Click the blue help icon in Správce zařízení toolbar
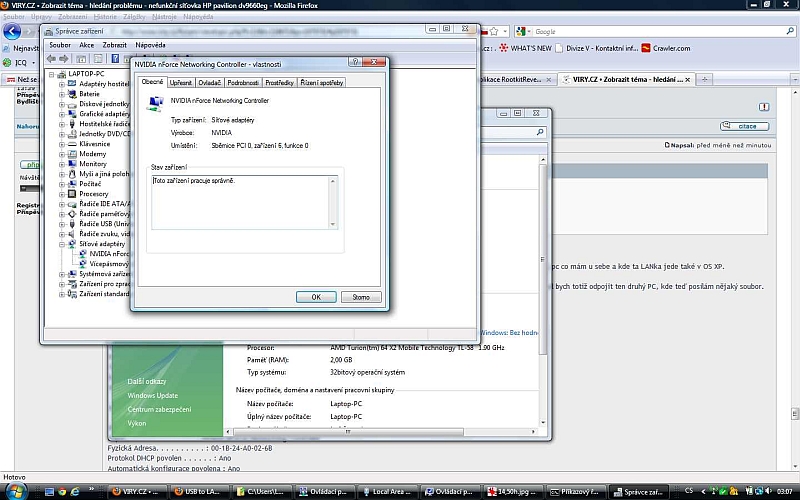This screenshot has width=800, height=500. point(115,59)
